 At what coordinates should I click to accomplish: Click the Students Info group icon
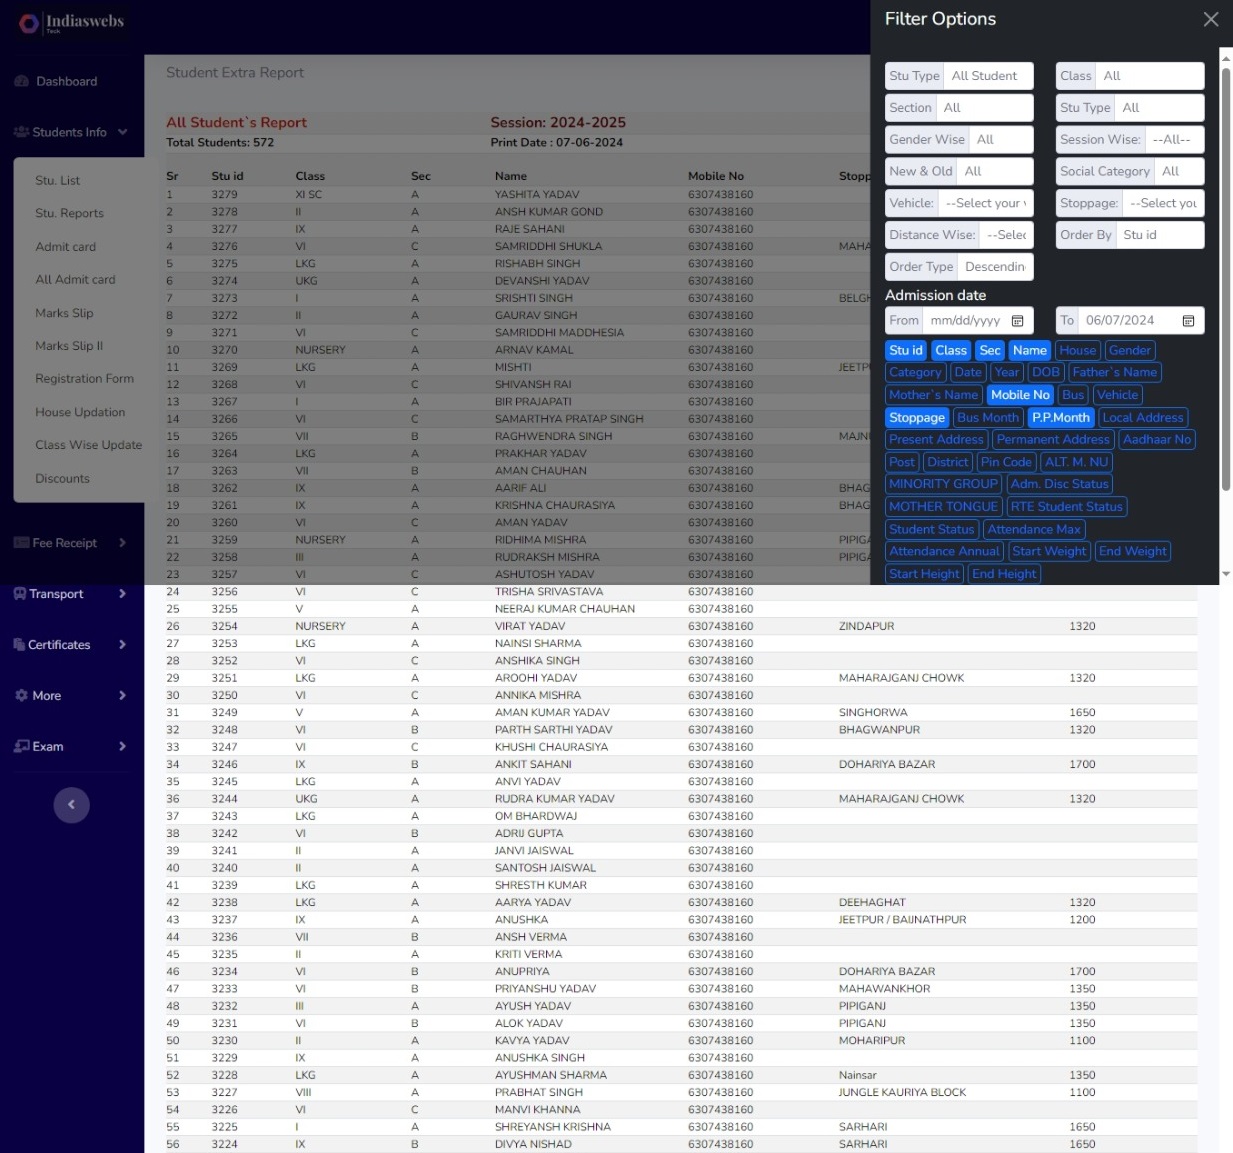point(21,132)
